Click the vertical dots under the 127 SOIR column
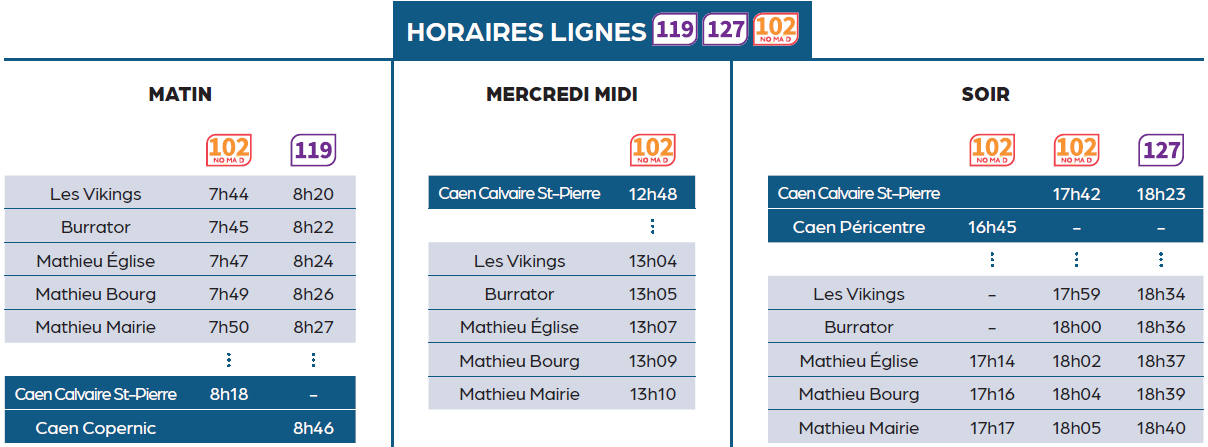The width and height of the screenshot is (1208, 447). pos(1161,260)
